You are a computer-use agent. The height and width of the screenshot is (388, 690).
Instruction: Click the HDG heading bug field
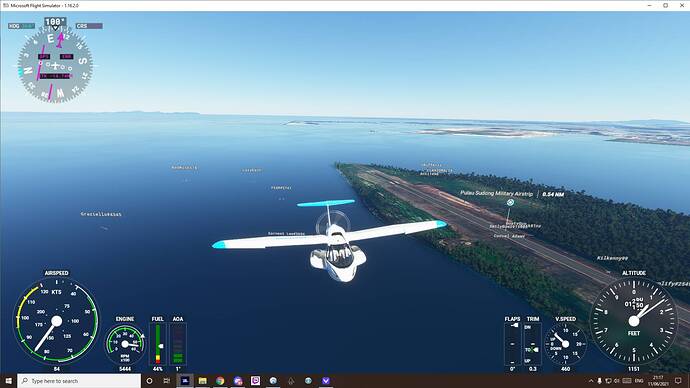click(21, 26)
